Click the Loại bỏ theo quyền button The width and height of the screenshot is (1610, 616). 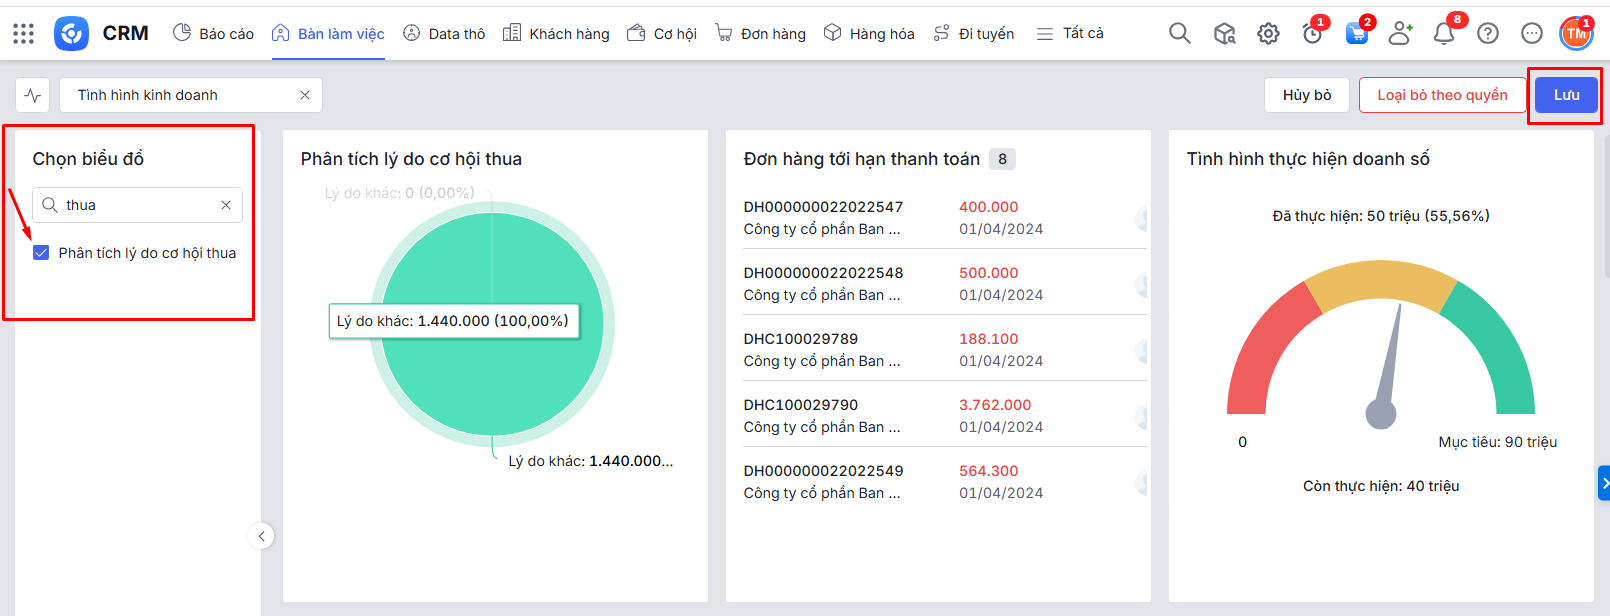coord(1441,95)
